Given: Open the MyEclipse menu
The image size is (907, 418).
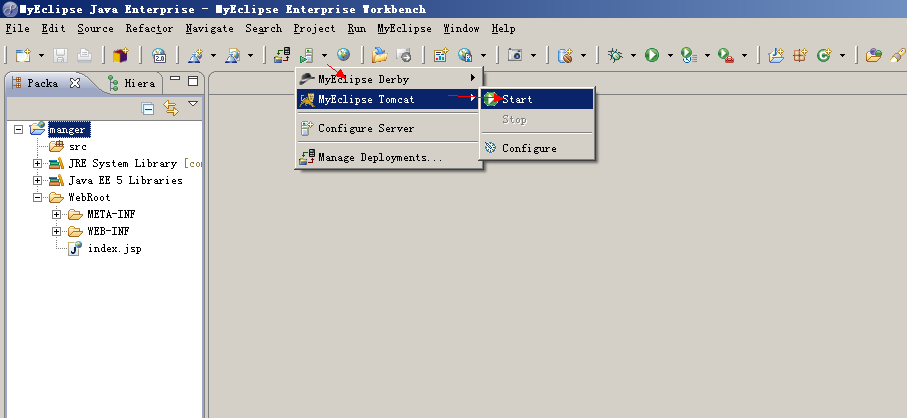Looking at the screenshot, I should pos(404,28).
